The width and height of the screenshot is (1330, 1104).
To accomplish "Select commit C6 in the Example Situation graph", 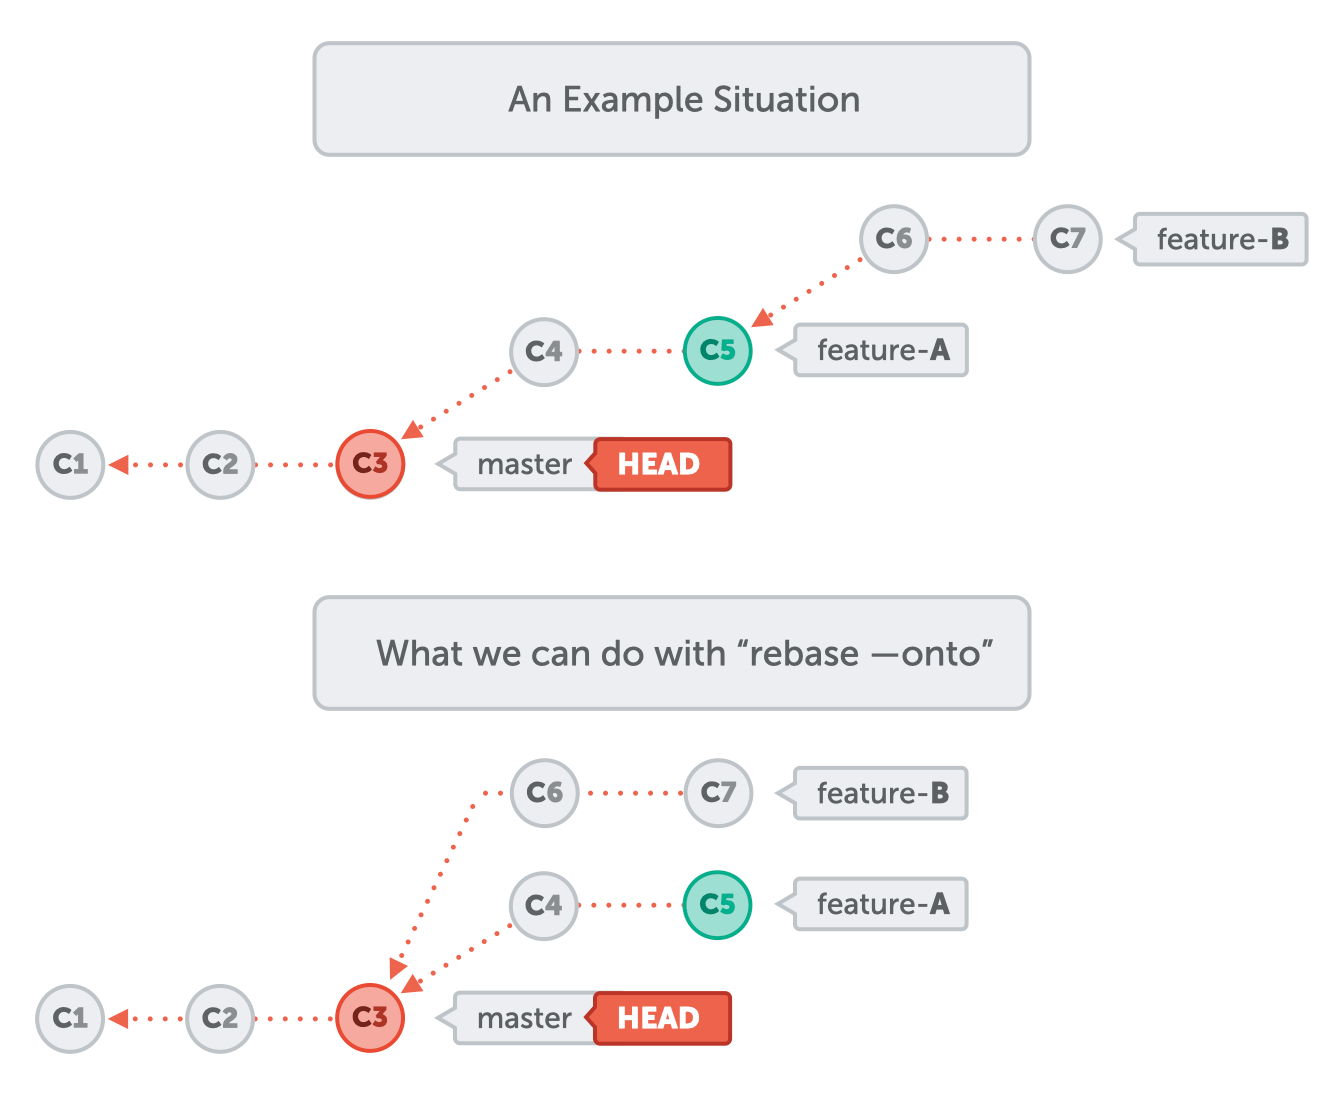I will click(x=894, y=239).
